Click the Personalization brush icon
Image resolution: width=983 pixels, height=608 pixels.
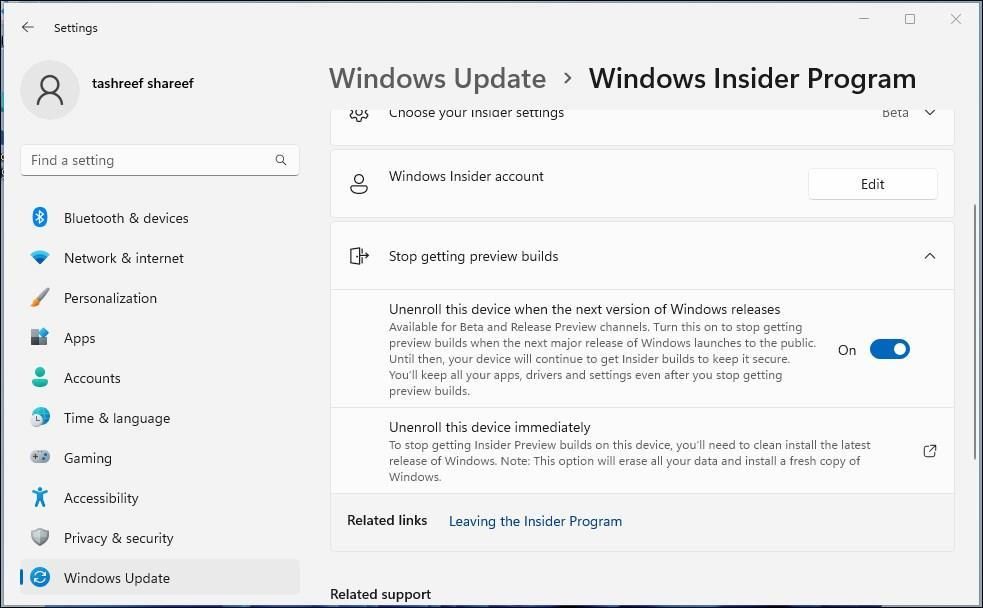click(40, 298)
